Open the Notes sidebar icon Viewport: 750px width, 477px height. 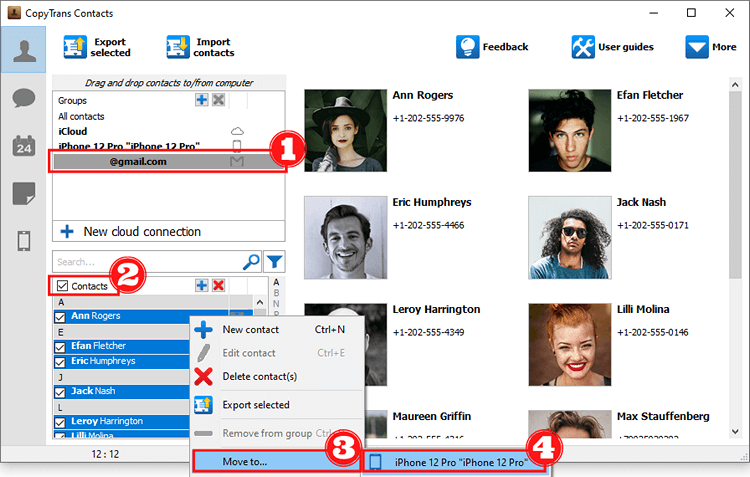[23, 193]
